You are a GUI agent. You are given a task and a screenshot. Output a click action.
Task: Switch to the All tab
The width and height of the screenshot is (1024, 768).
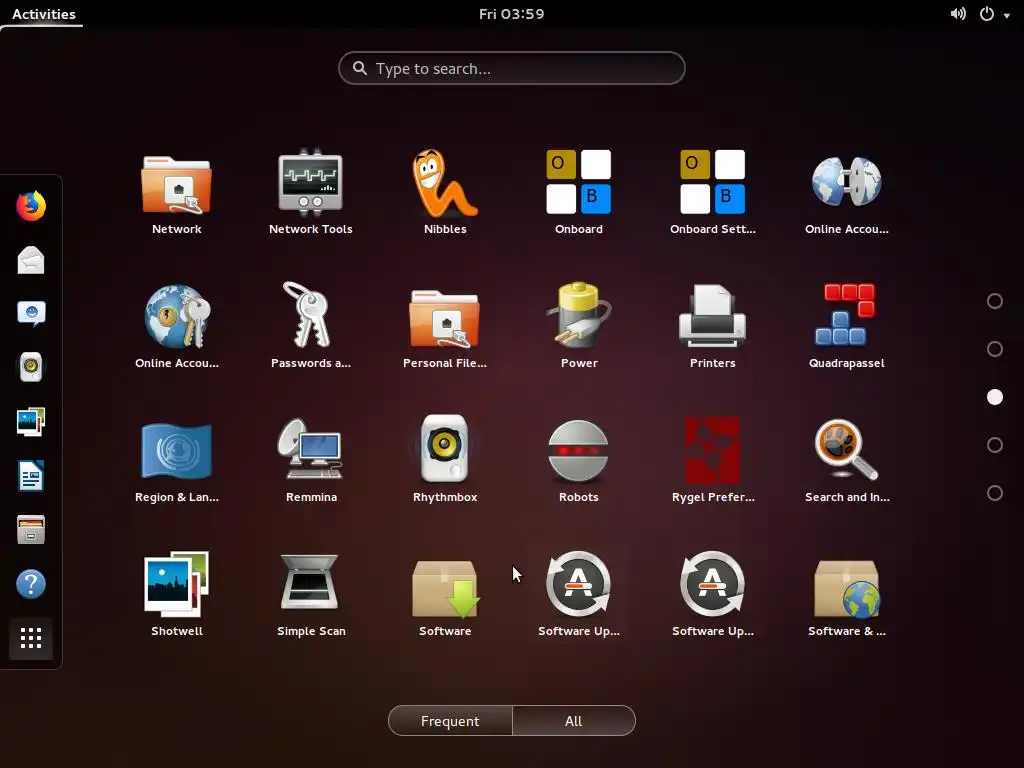573,721
